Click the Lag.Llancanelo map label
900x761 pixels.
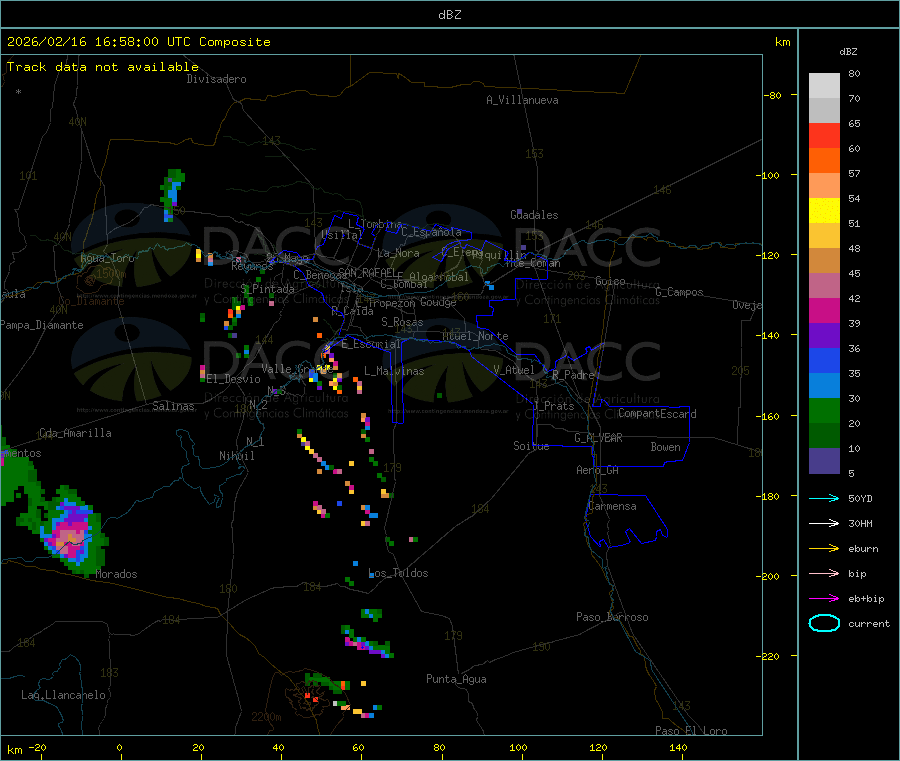pos(64,696)
